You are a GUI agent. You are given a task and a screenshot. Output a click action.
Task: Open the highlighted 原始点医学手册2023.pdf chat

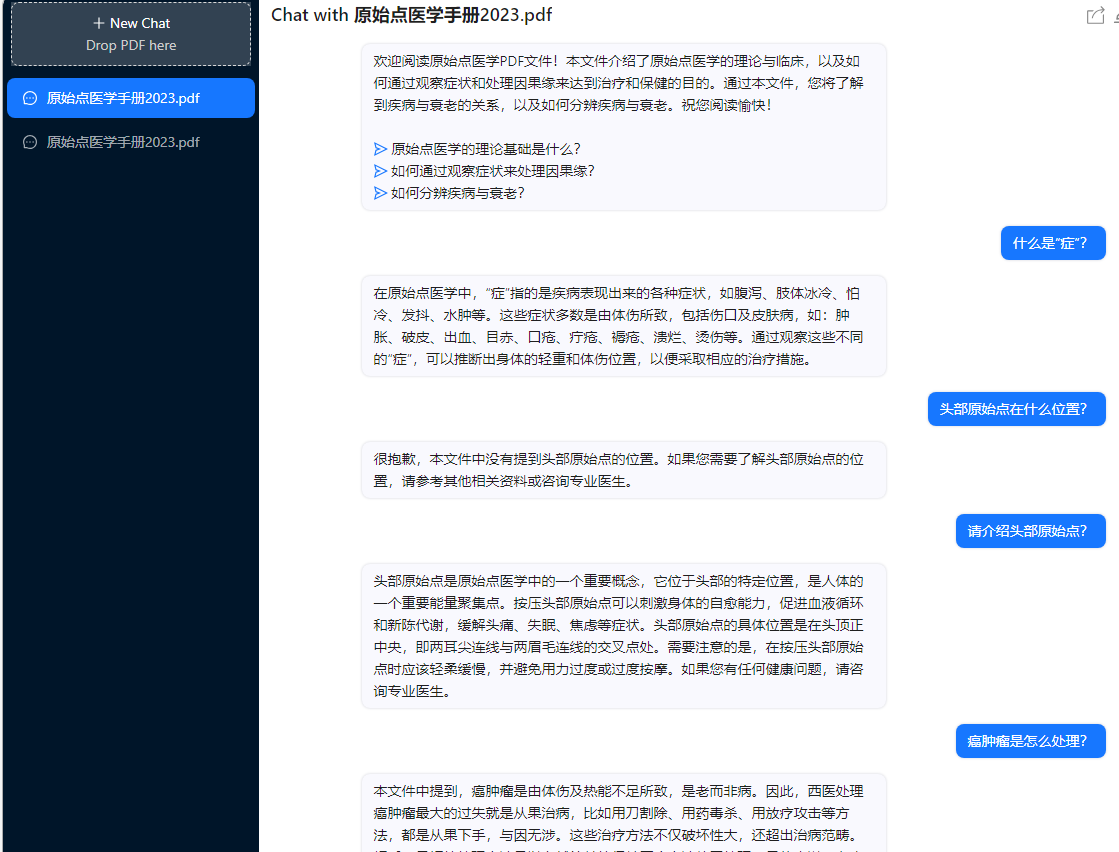[x=123, y=98]
